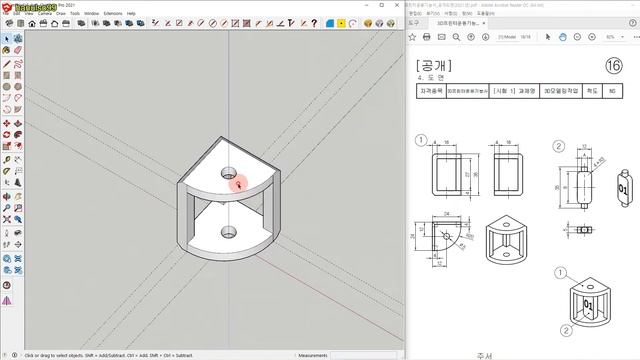Screen dimensions: 640x360
Task: Click the blue shape icon in top toolbar
Action: coord(330,24)
